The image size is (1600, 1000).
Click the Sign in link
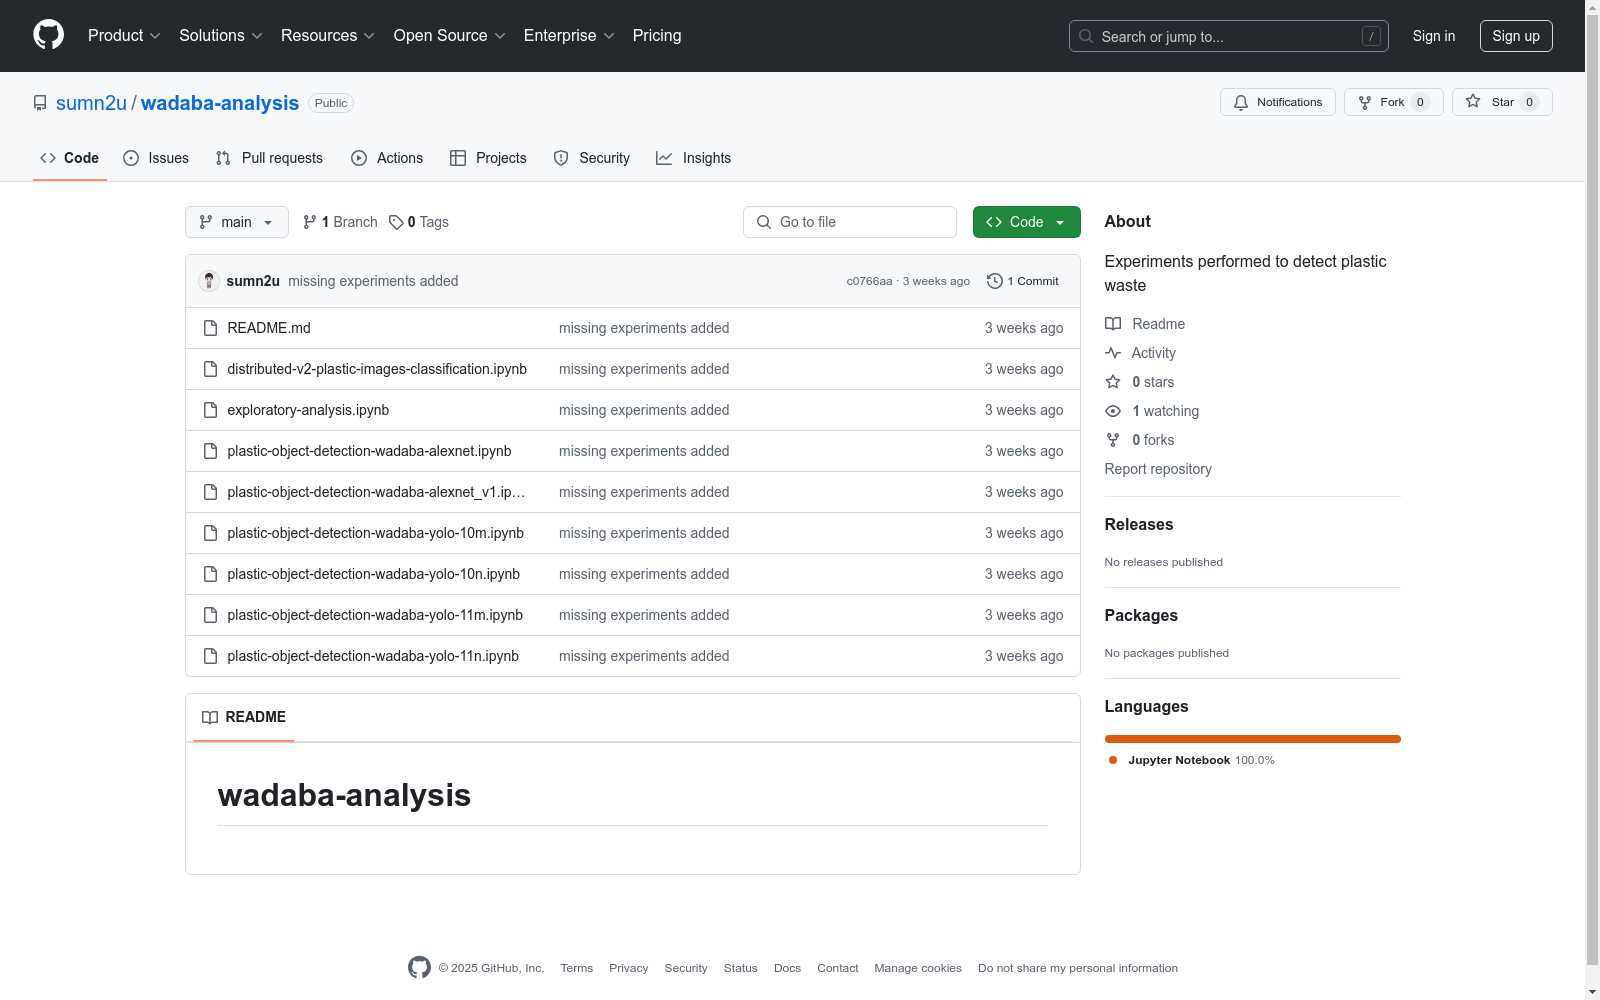(x=1434, y=36)
